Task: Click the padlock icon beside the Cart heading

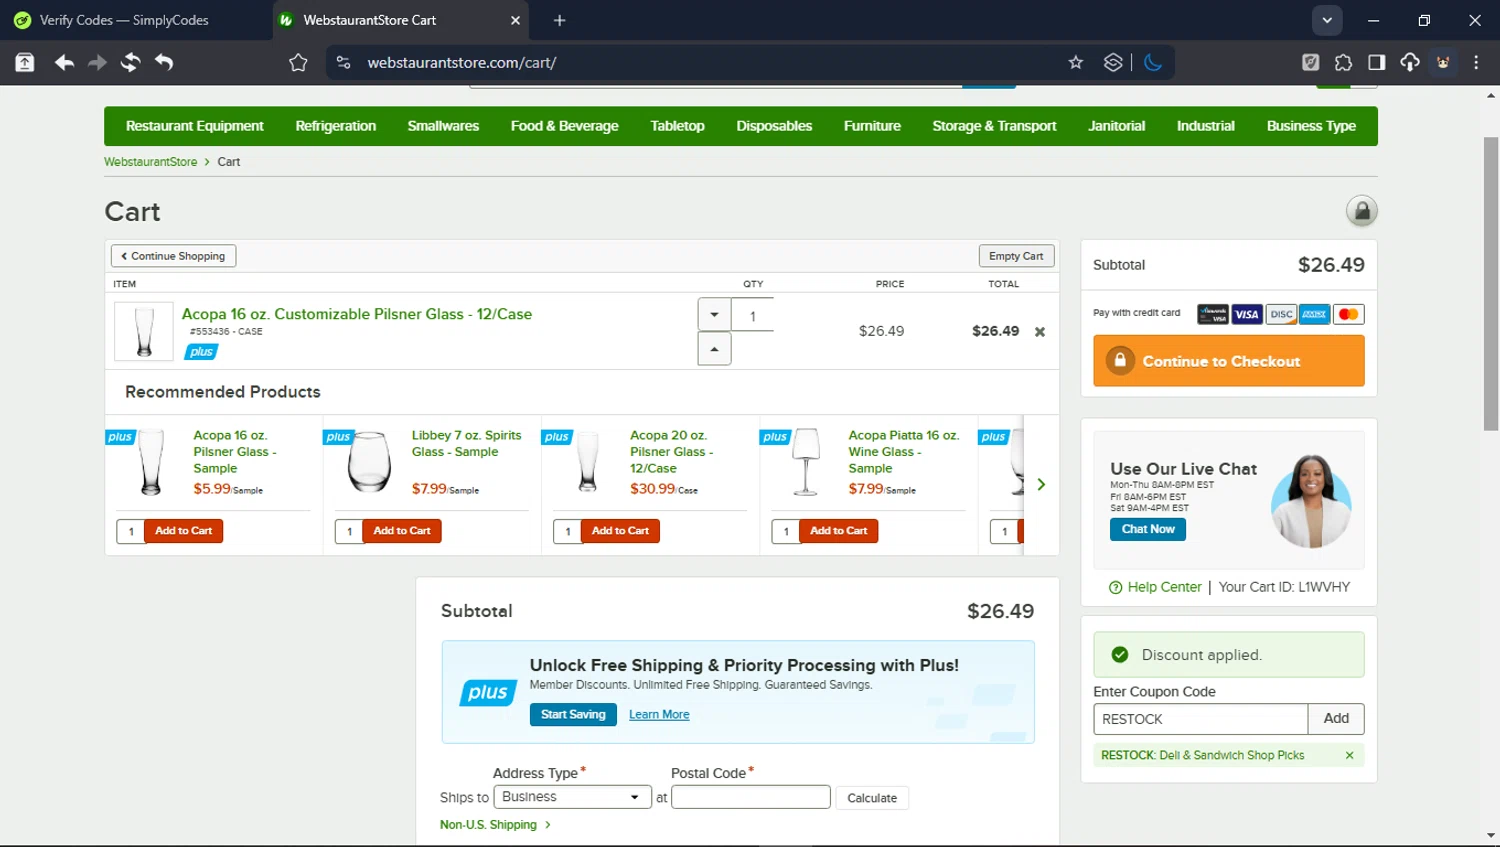Action: (1361, 211)
